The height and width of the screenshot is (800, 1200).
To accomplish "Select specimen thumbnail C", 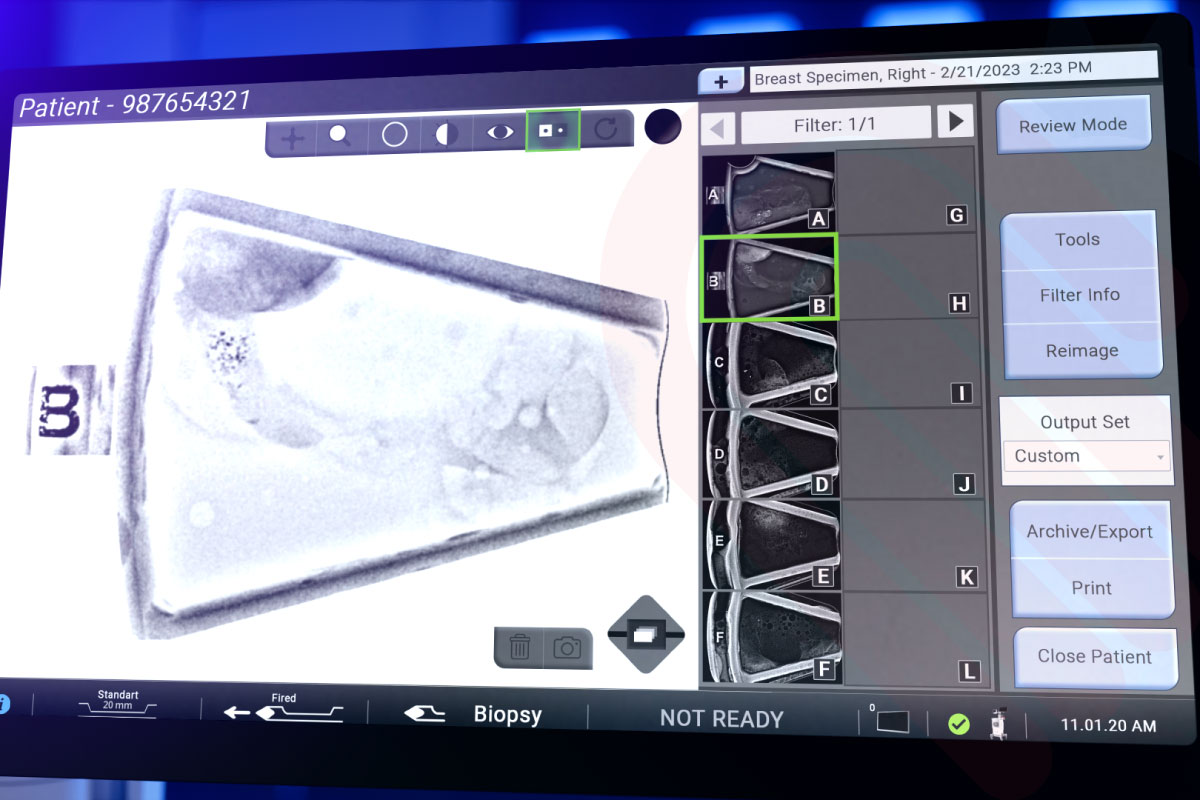I will point(769,364).
